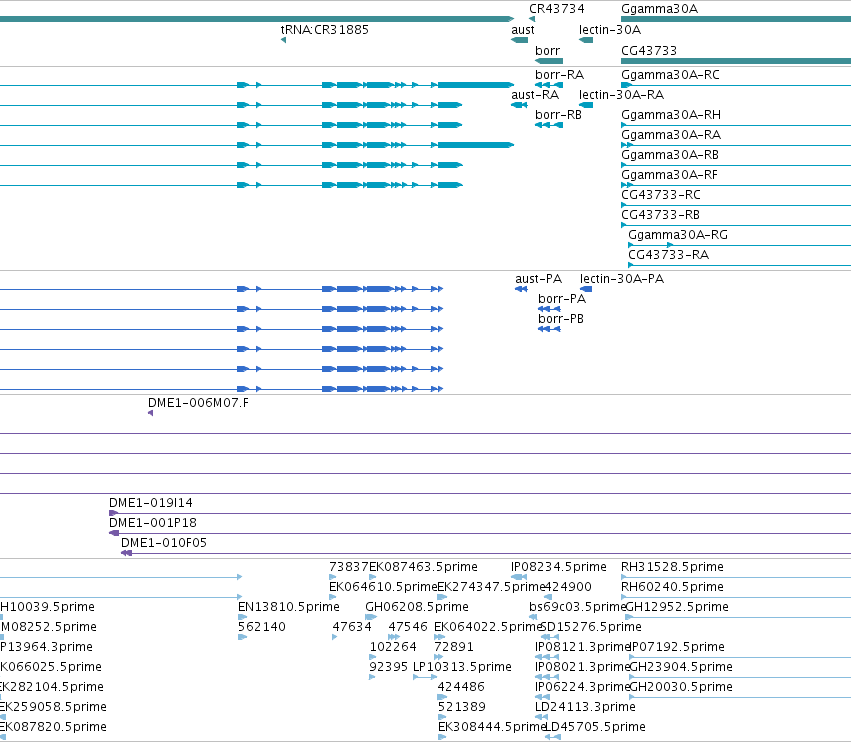Viewport: 851px width, 742px height.
Task: Click the GH12952.5prime EST label
Action: [677, 607]
